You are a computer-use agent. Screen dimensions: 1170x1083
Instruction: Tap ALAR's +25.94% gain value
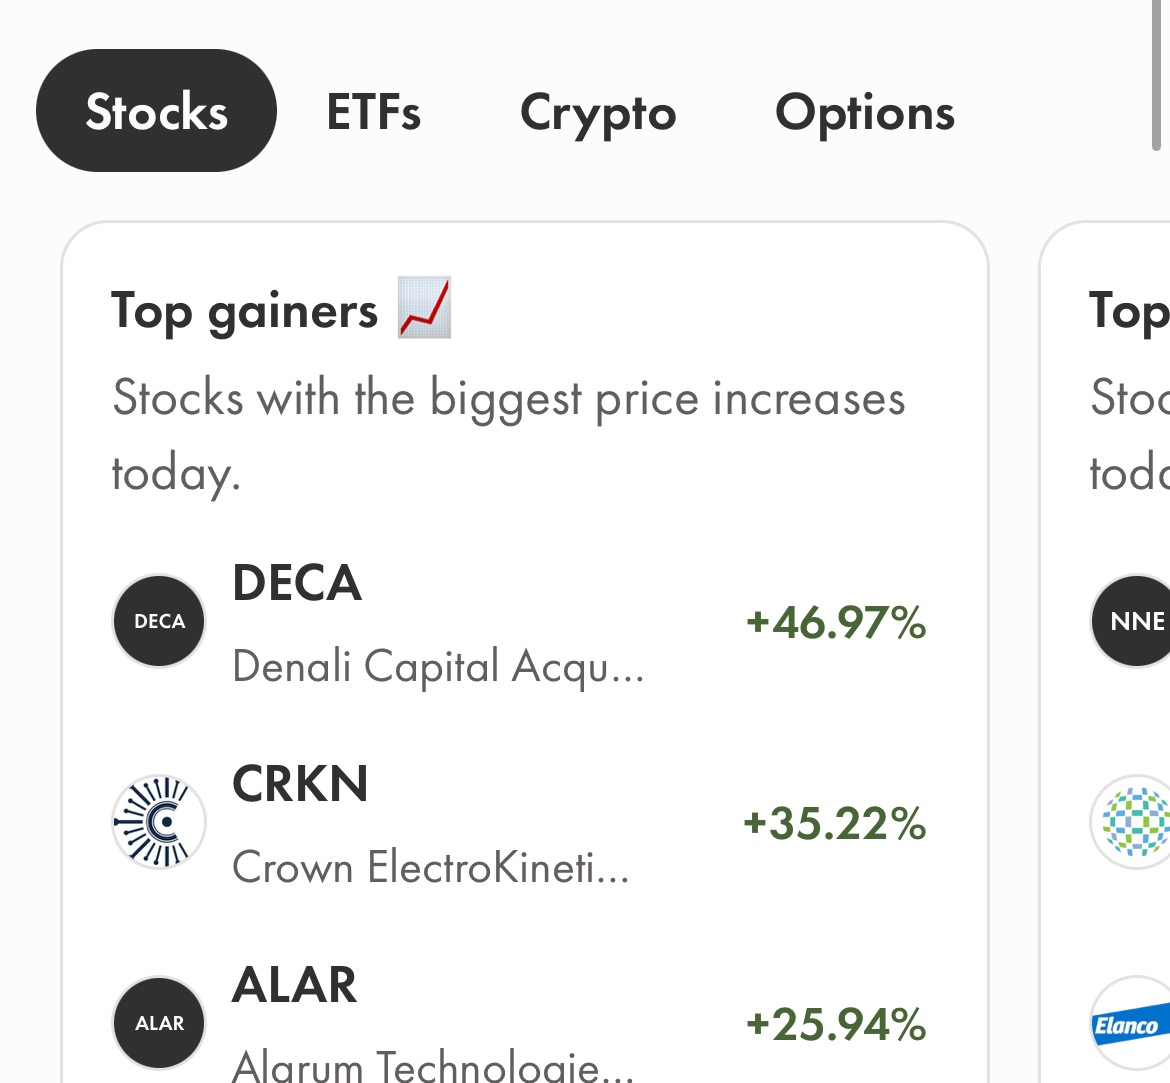[836, 1024]
